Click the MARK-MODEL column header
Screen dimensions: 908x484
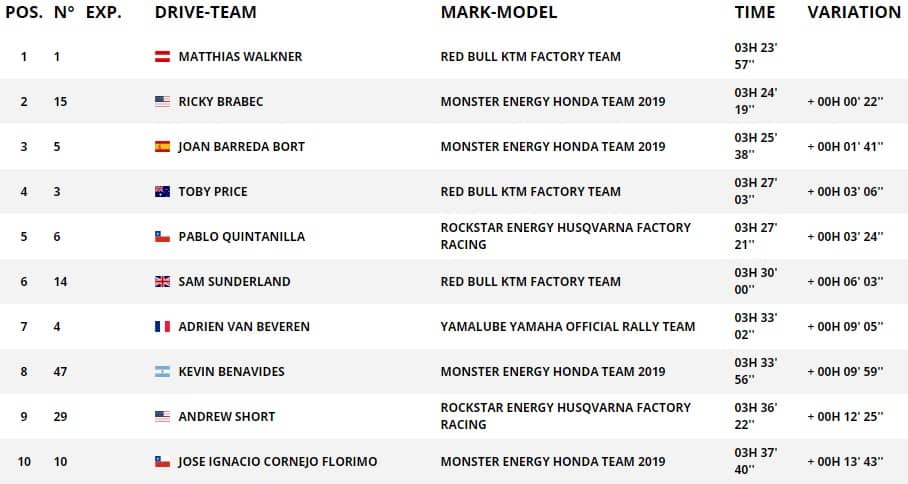pyautogui.click(x=498, y=13)
